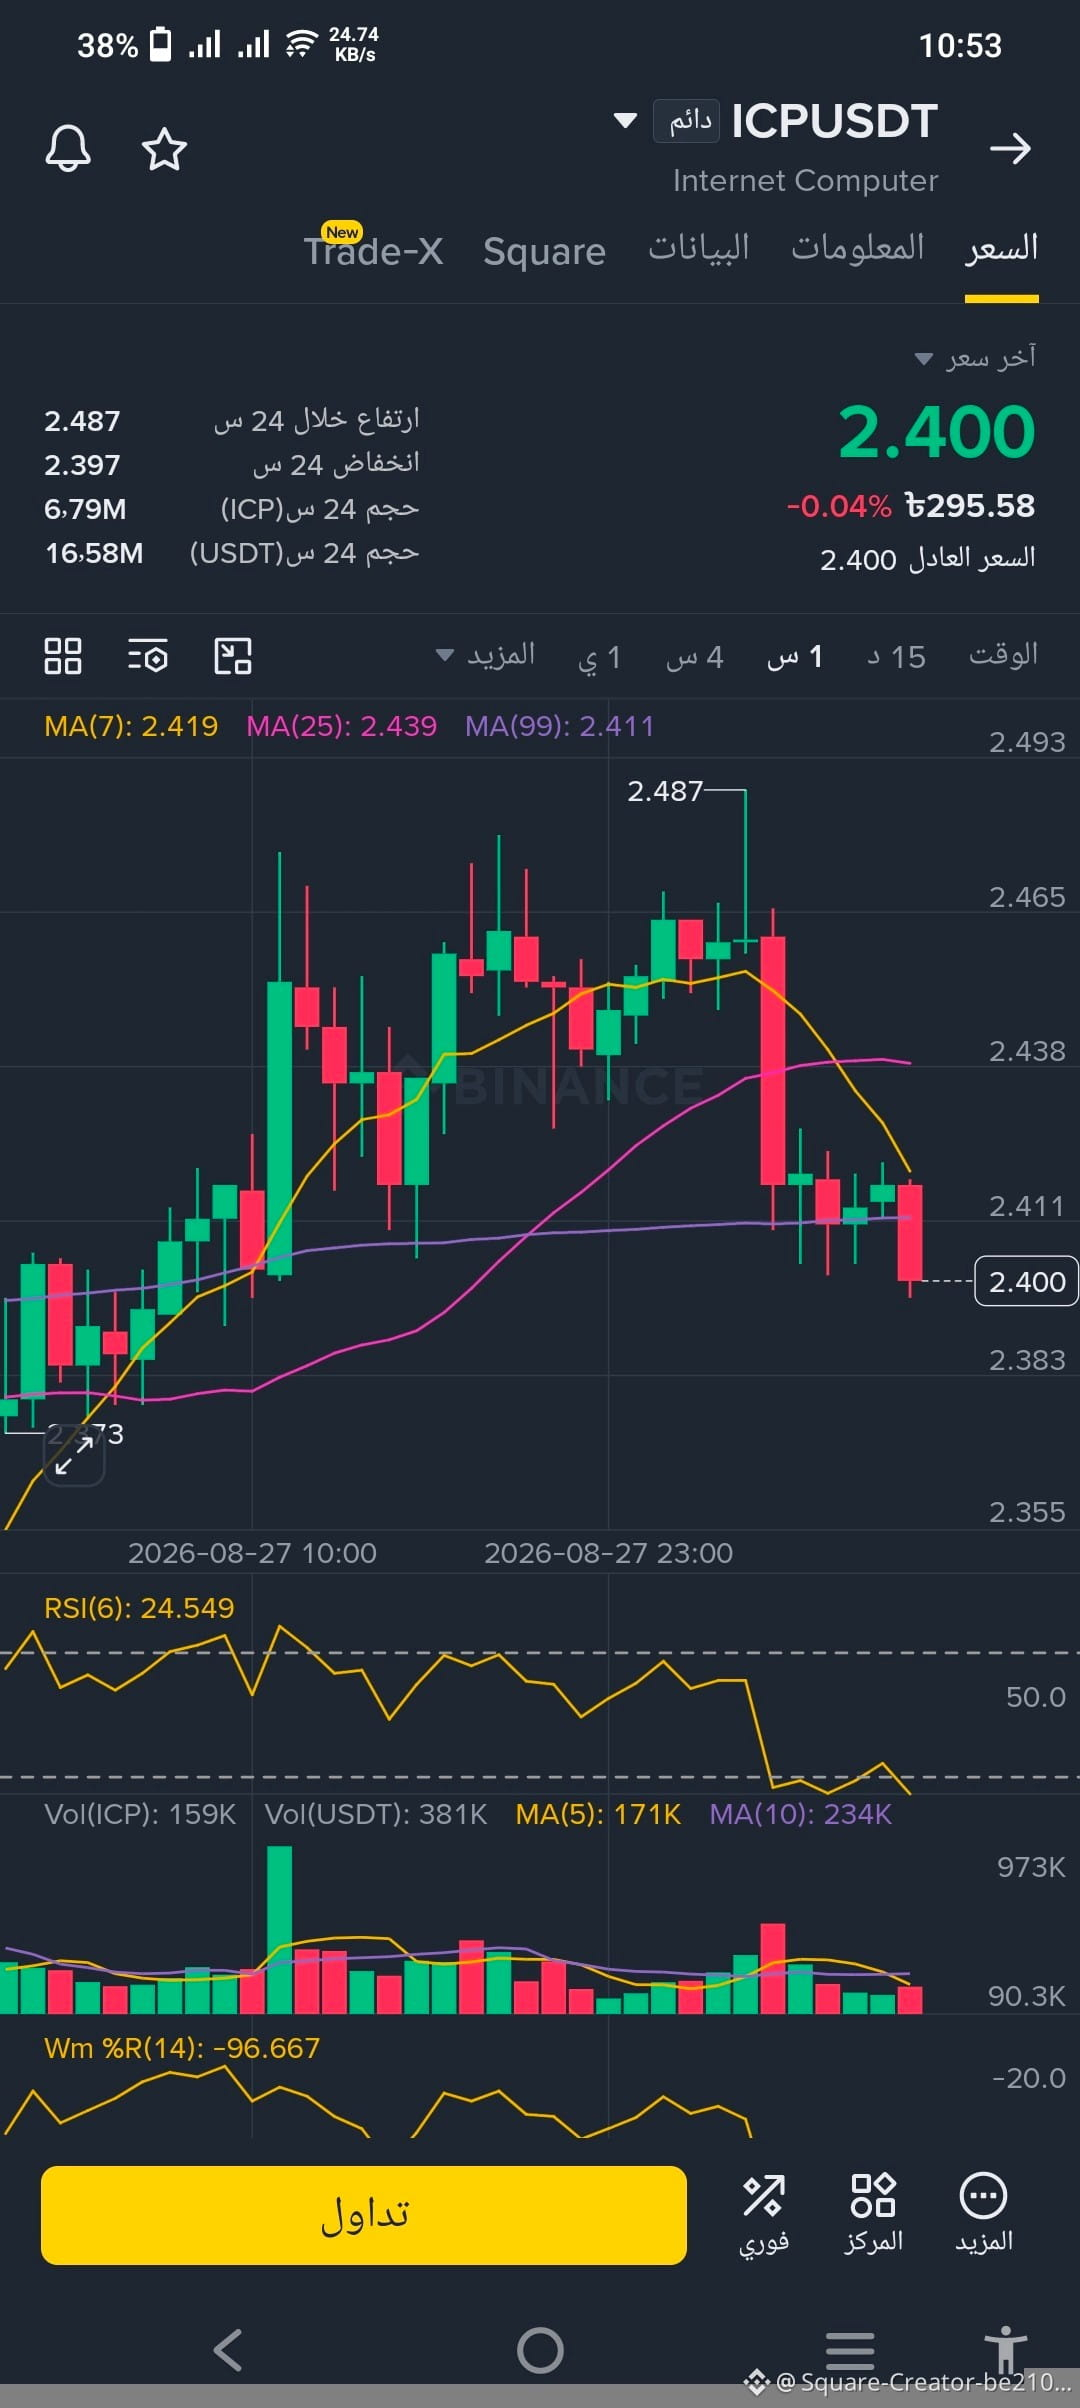Tap the MA(25): 2.439 indicator label
The height and width of the screenshot is (2408, 1080).
coord(342,726)
